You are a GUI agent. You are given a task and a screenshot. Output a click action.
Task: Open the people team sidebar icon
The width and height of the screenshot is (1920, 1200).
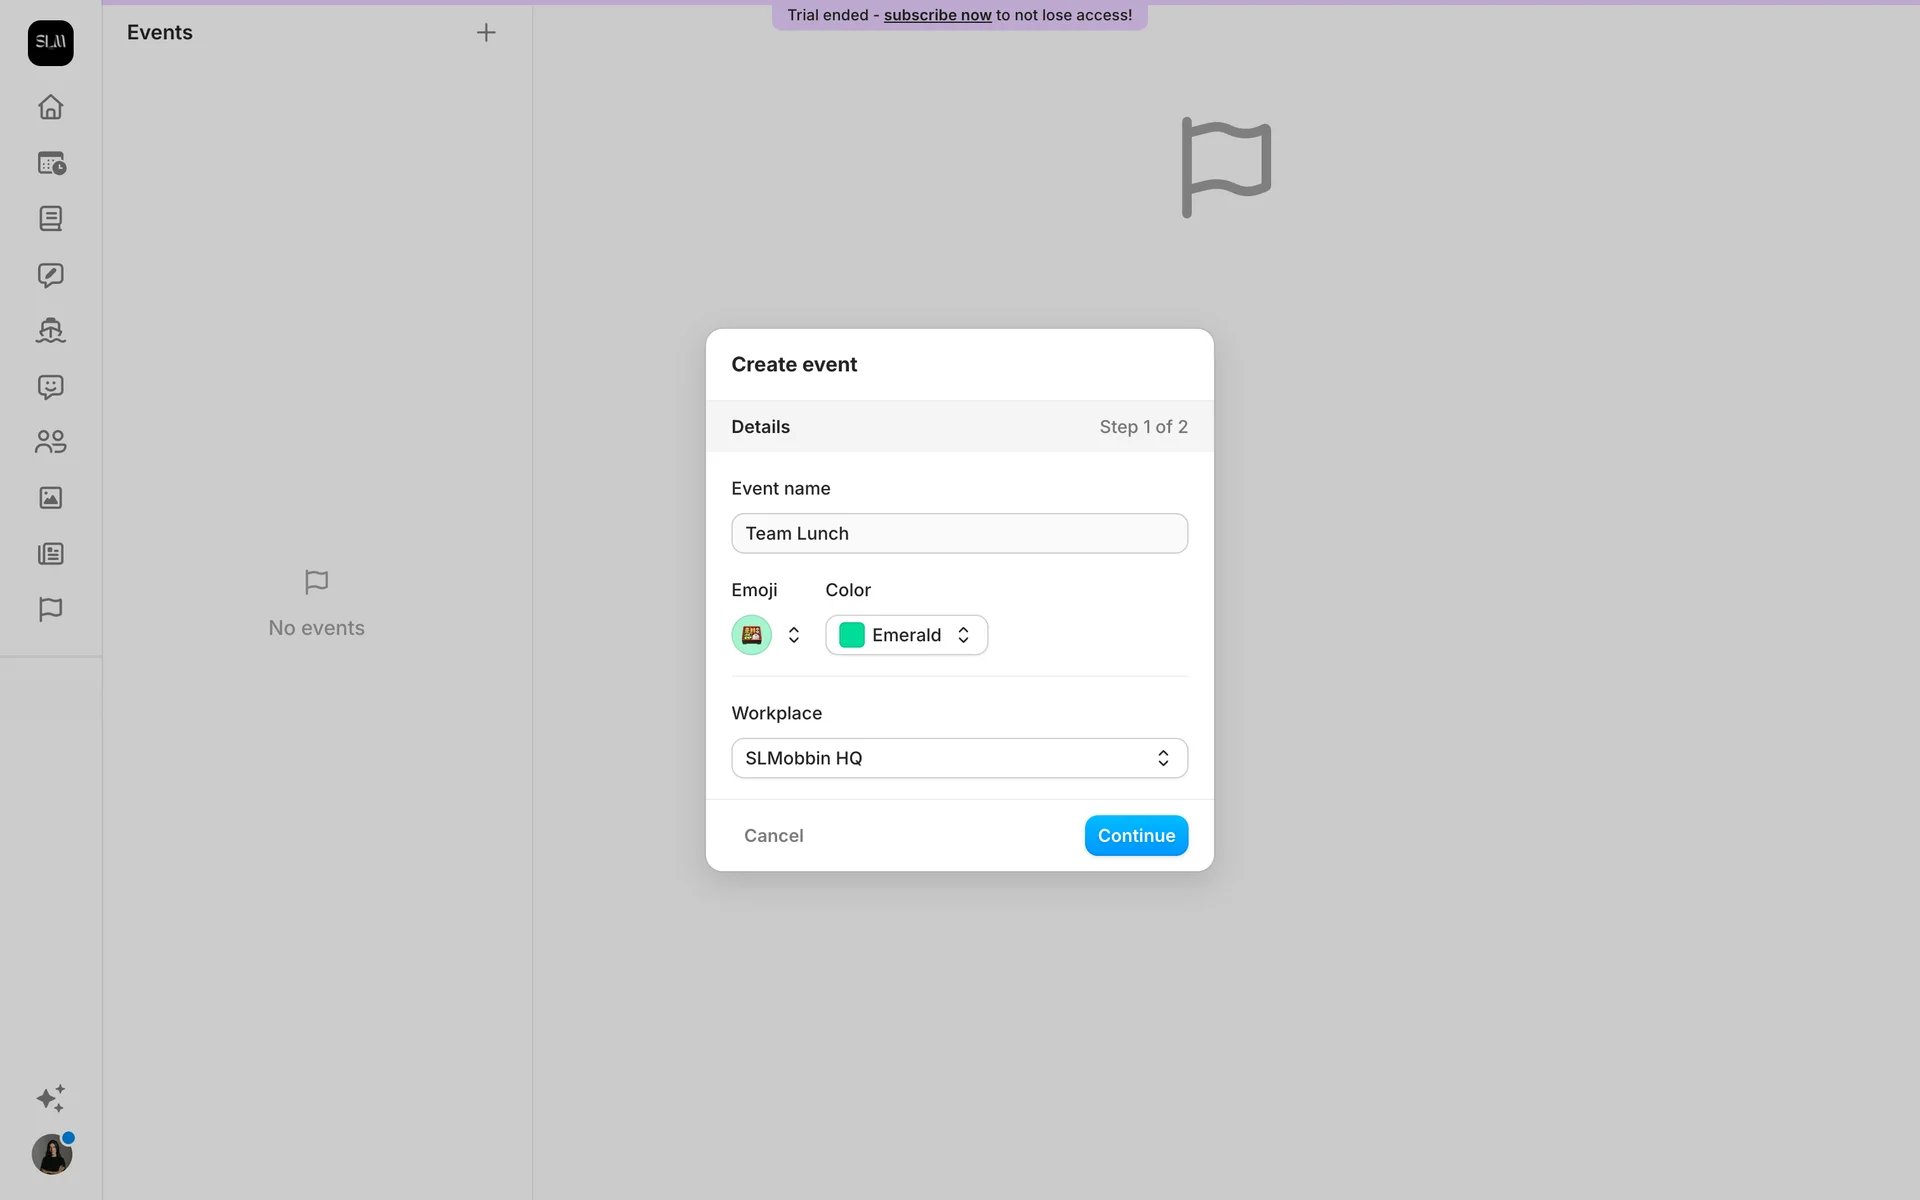pos(50,442)
